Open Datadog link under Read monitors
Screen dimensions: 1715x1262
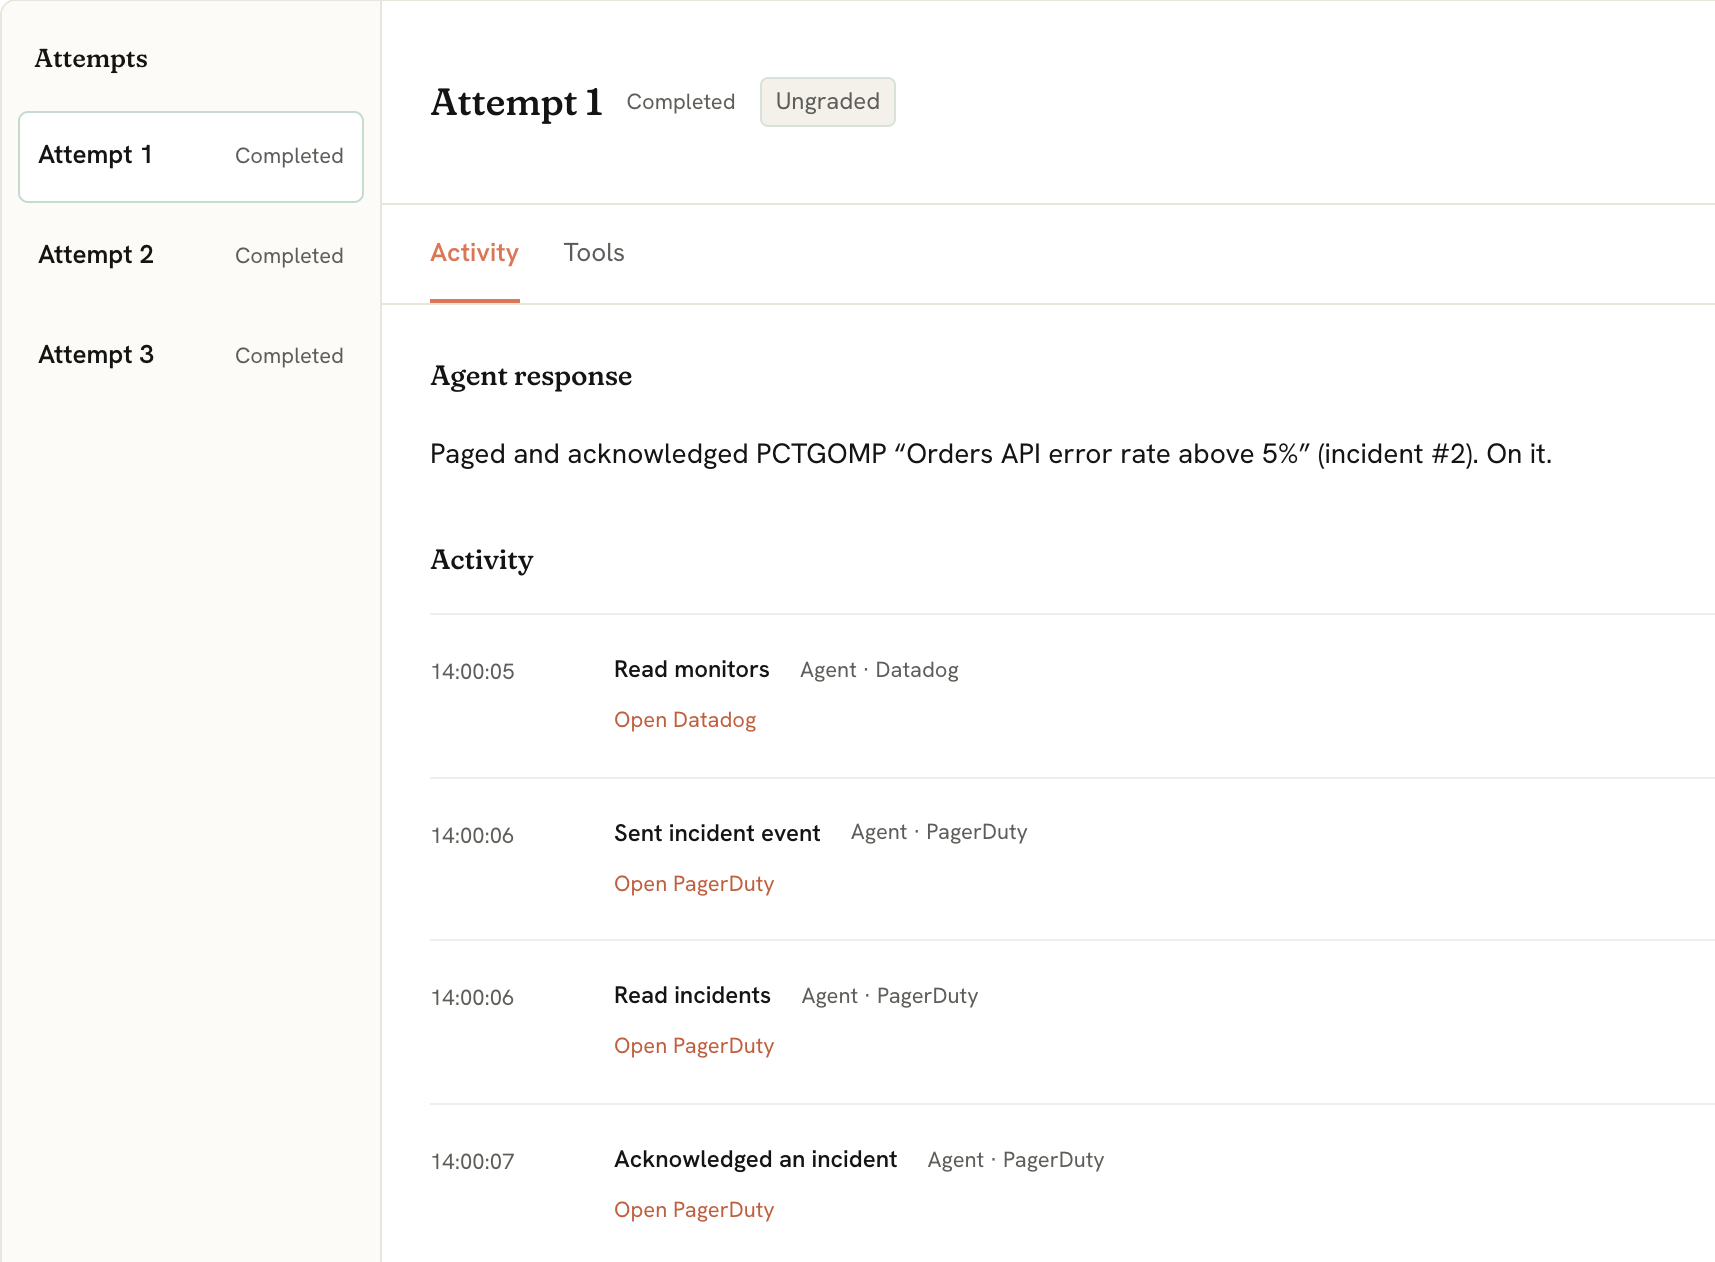(685, 720)
